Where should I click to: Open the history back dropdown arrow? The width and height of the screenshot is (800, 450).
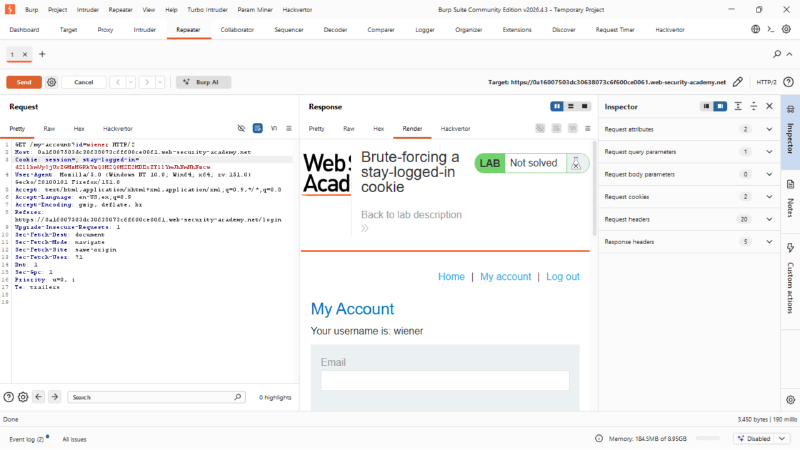click(131, 82)
